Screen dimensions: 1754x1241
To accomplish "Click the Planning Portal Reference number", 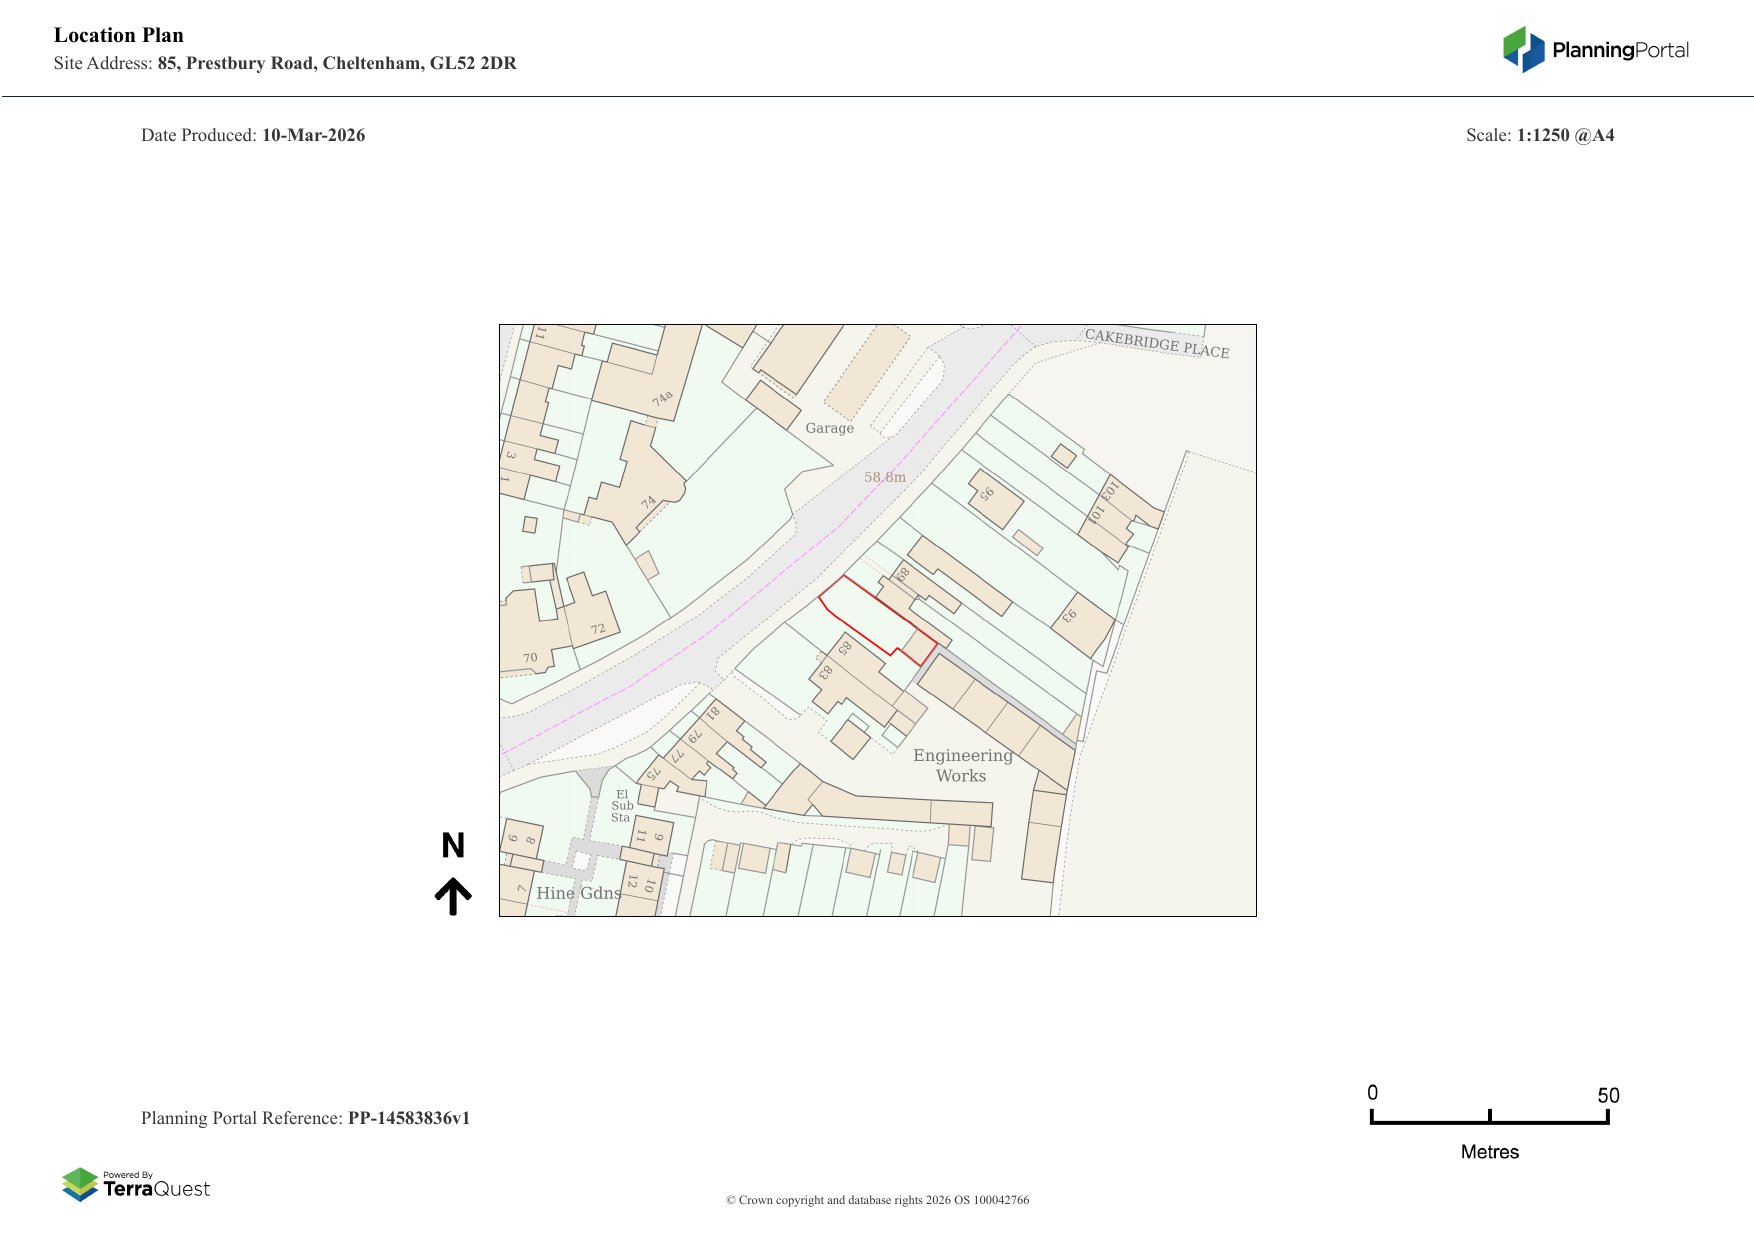I will point(408,1118).
